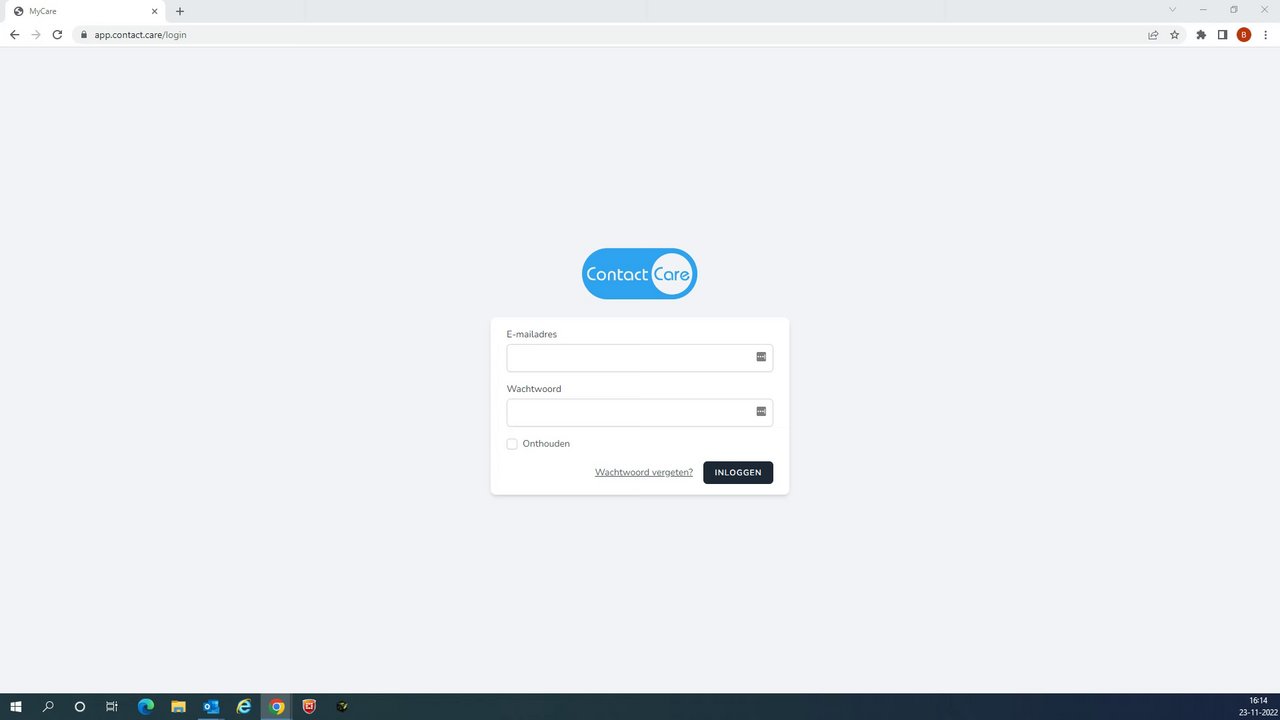The width and height of the screenshot is (1280, 720).
Task: Open Task View on the taskbar
Action: 112,706
